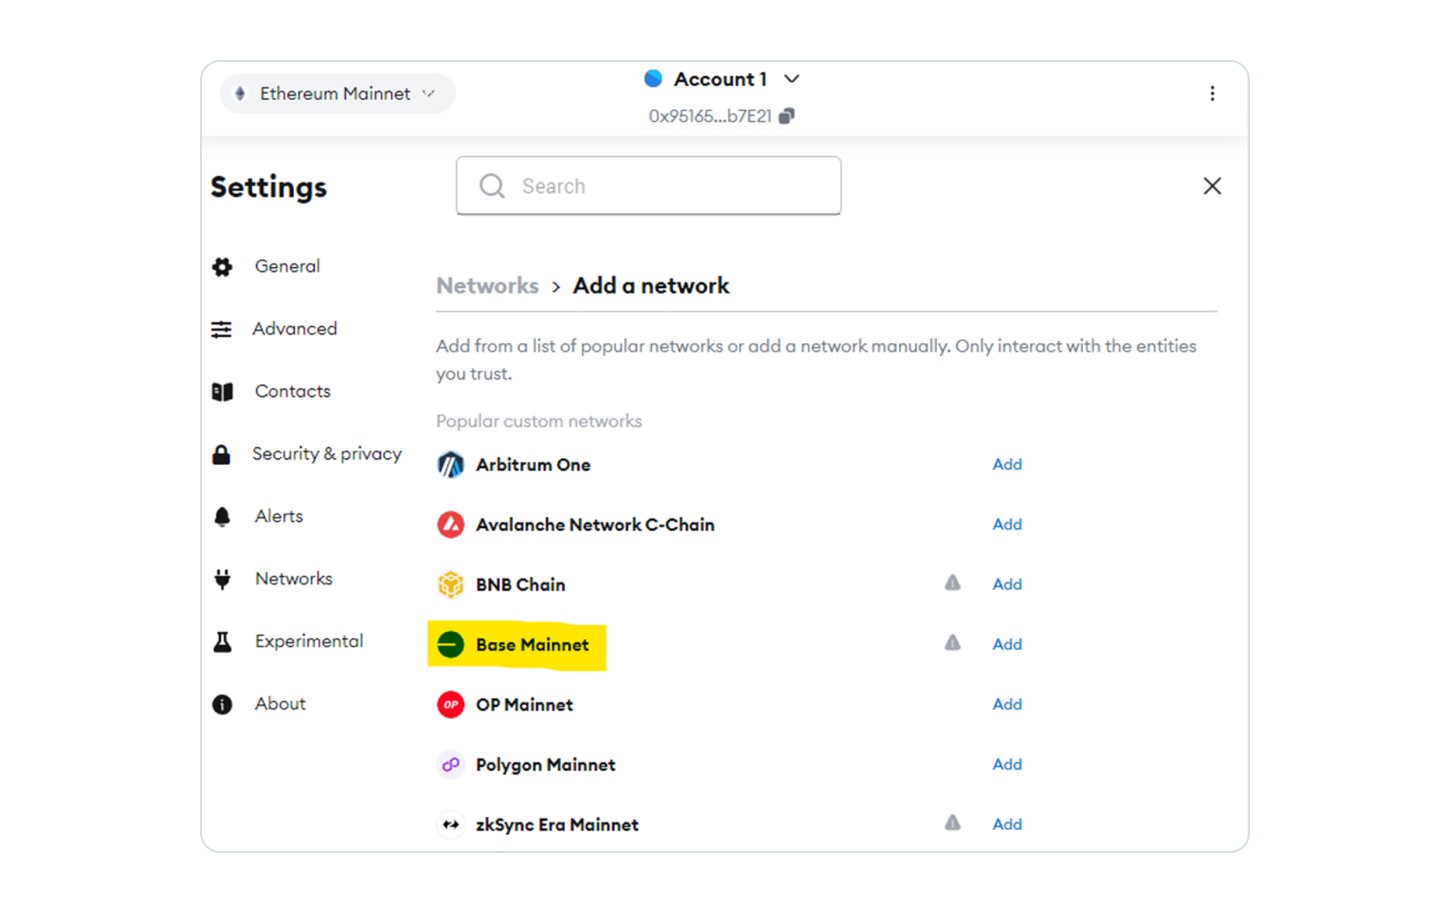Go back via Networks breadcrumb link
This screenshot has height=907, width=1450.
coord(487,286)
